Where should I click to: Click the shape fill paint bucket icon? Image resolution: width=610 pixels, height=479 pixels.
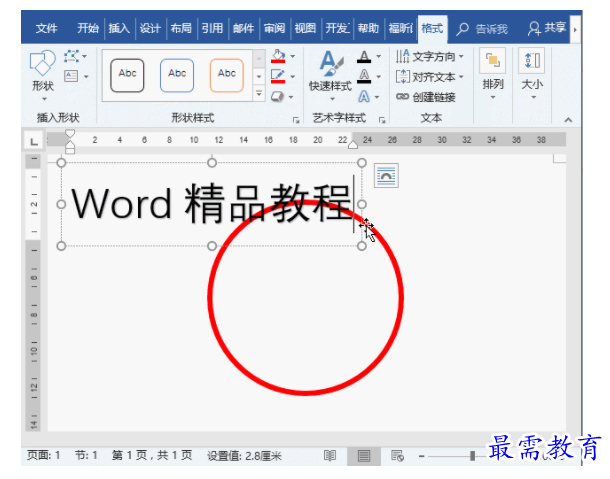[x=278, y=56]
